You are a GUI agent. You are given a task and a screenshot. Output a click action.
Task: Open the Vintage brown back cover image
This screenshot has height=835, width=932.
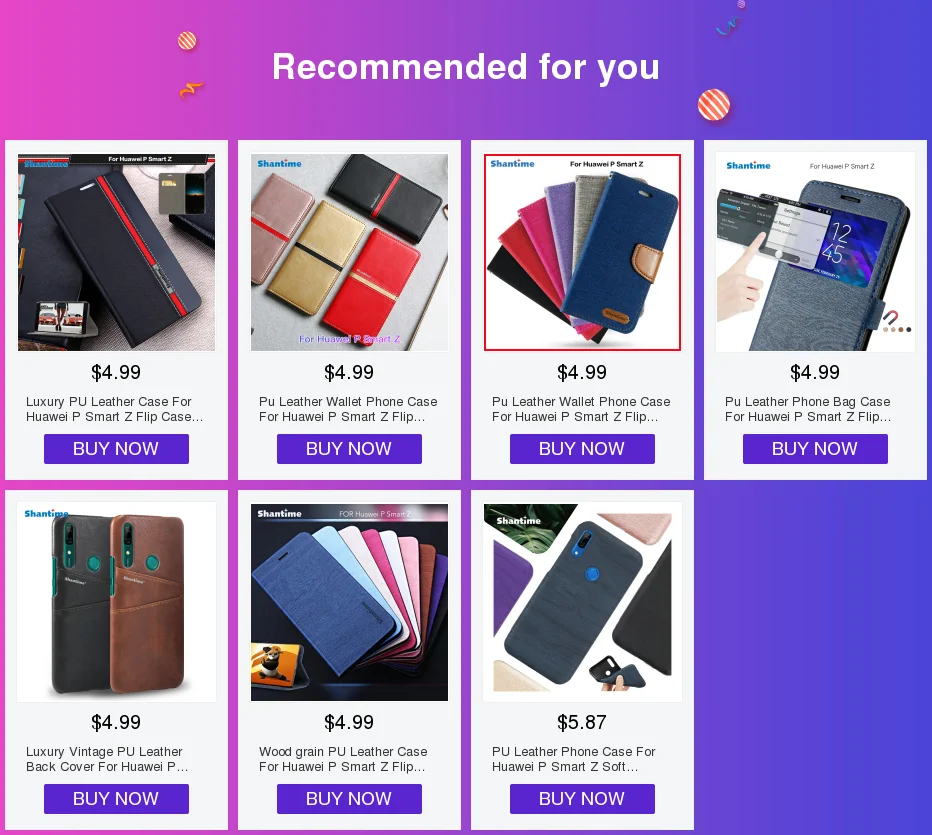(116, 602)
